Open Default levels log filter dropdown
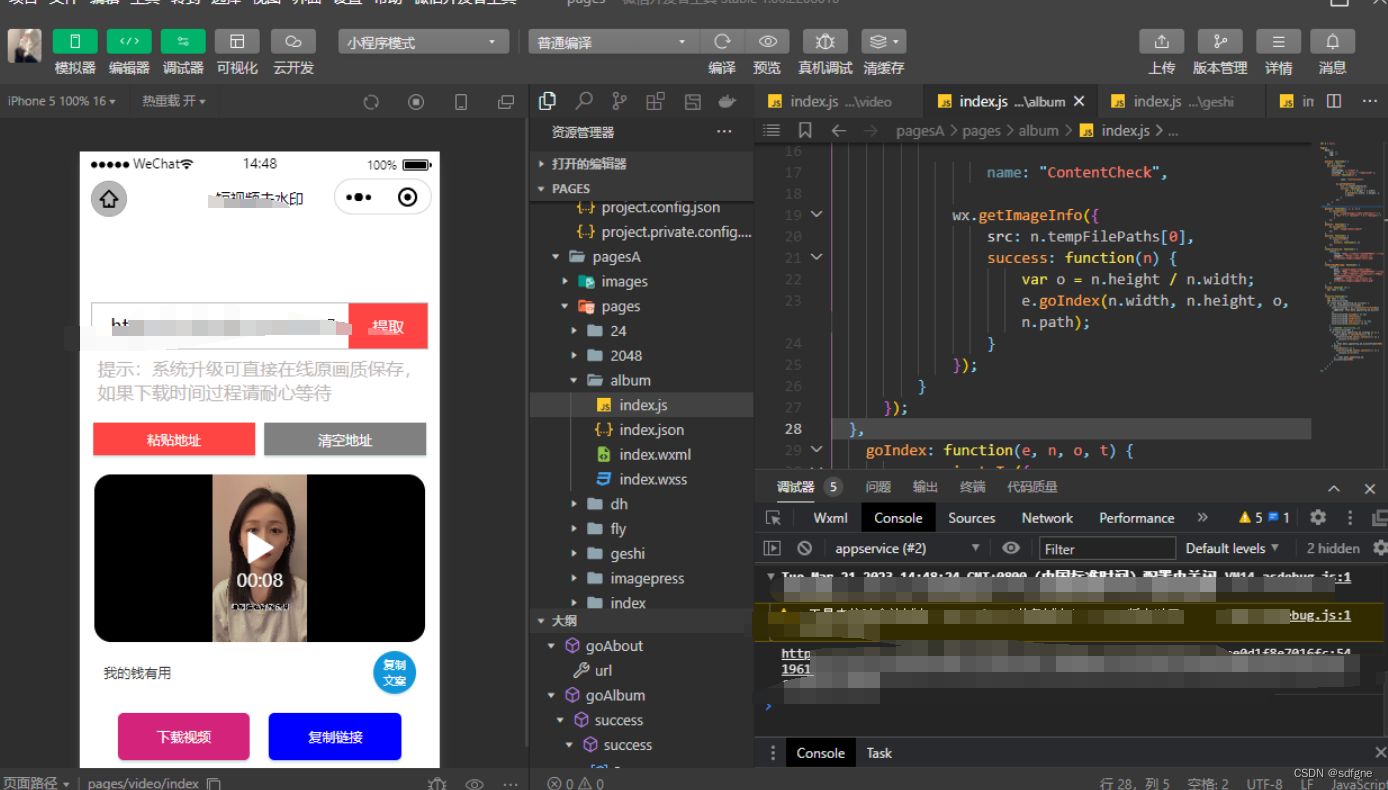 1232,548
